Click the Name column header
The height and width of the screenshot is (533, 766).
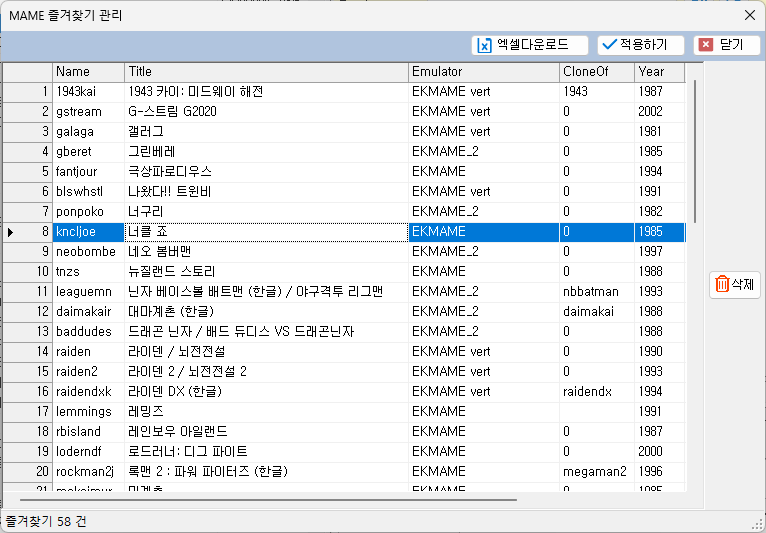pos(88,72)
